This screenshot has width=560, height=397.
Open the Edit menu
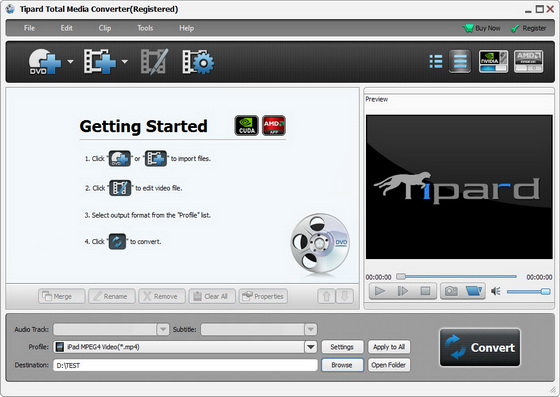point(66,28)
